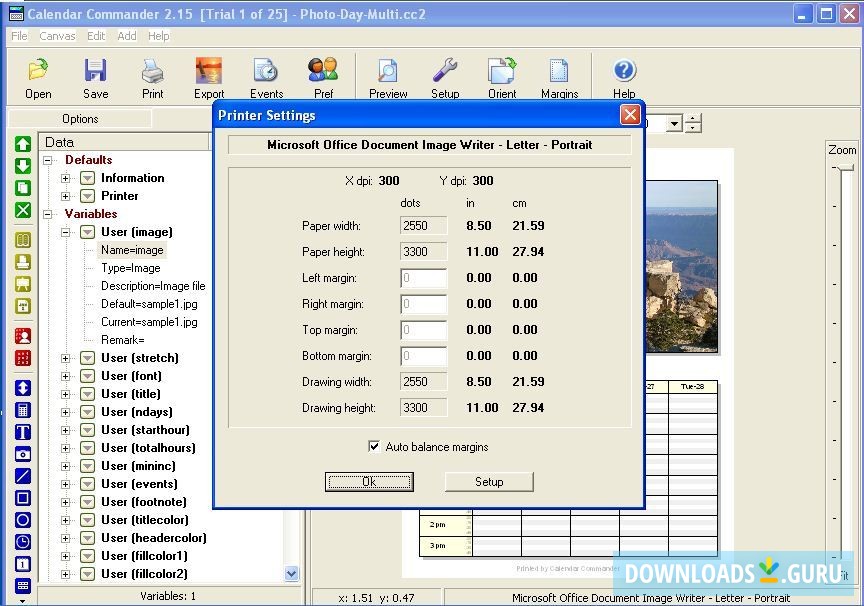Click the olive printer sidebar icon
The height and width of the screenshot is (606, 864).
pos(23,262)
